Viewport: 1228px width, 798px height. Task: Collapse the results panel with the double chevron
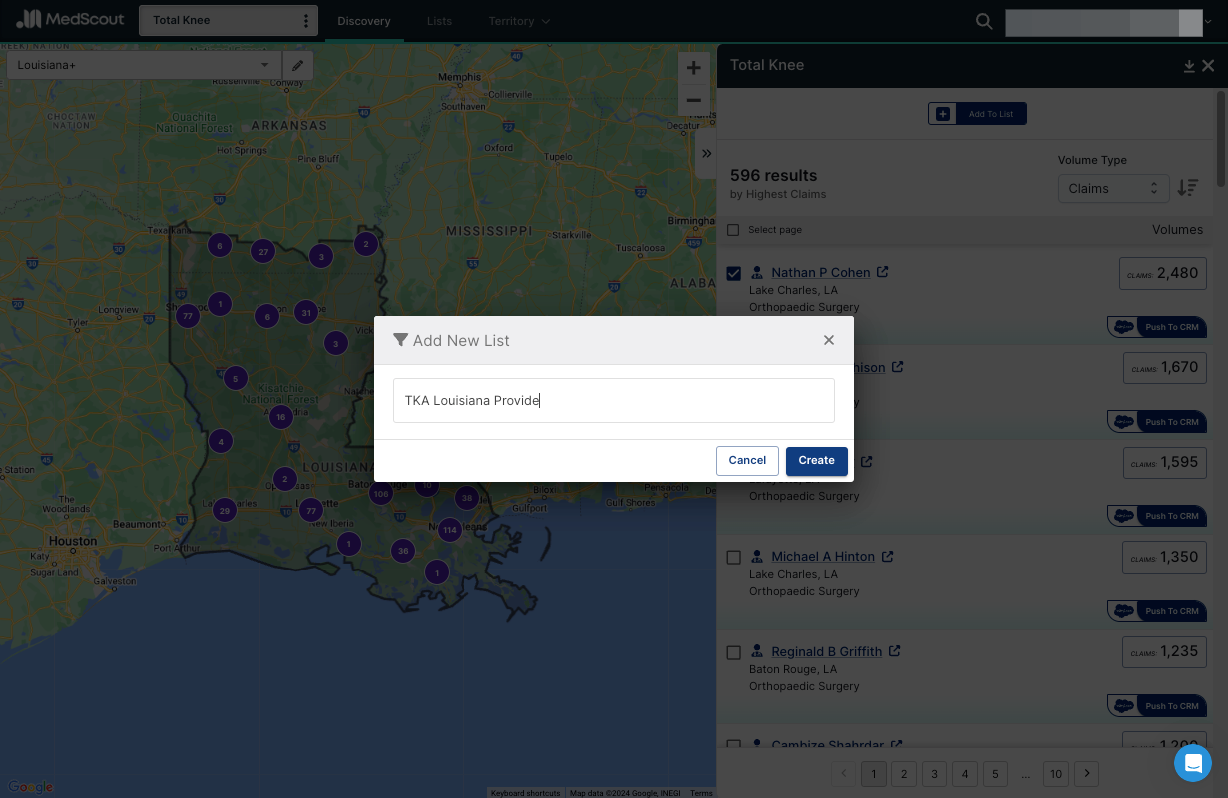point(707,153)
